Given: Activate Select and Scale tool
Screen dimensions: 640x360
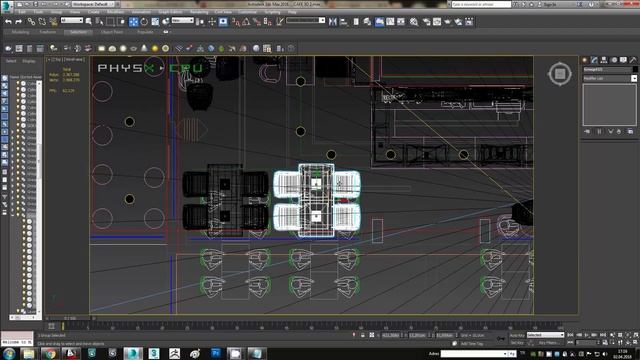Looking at the screenshot, I should pos(155,22).
